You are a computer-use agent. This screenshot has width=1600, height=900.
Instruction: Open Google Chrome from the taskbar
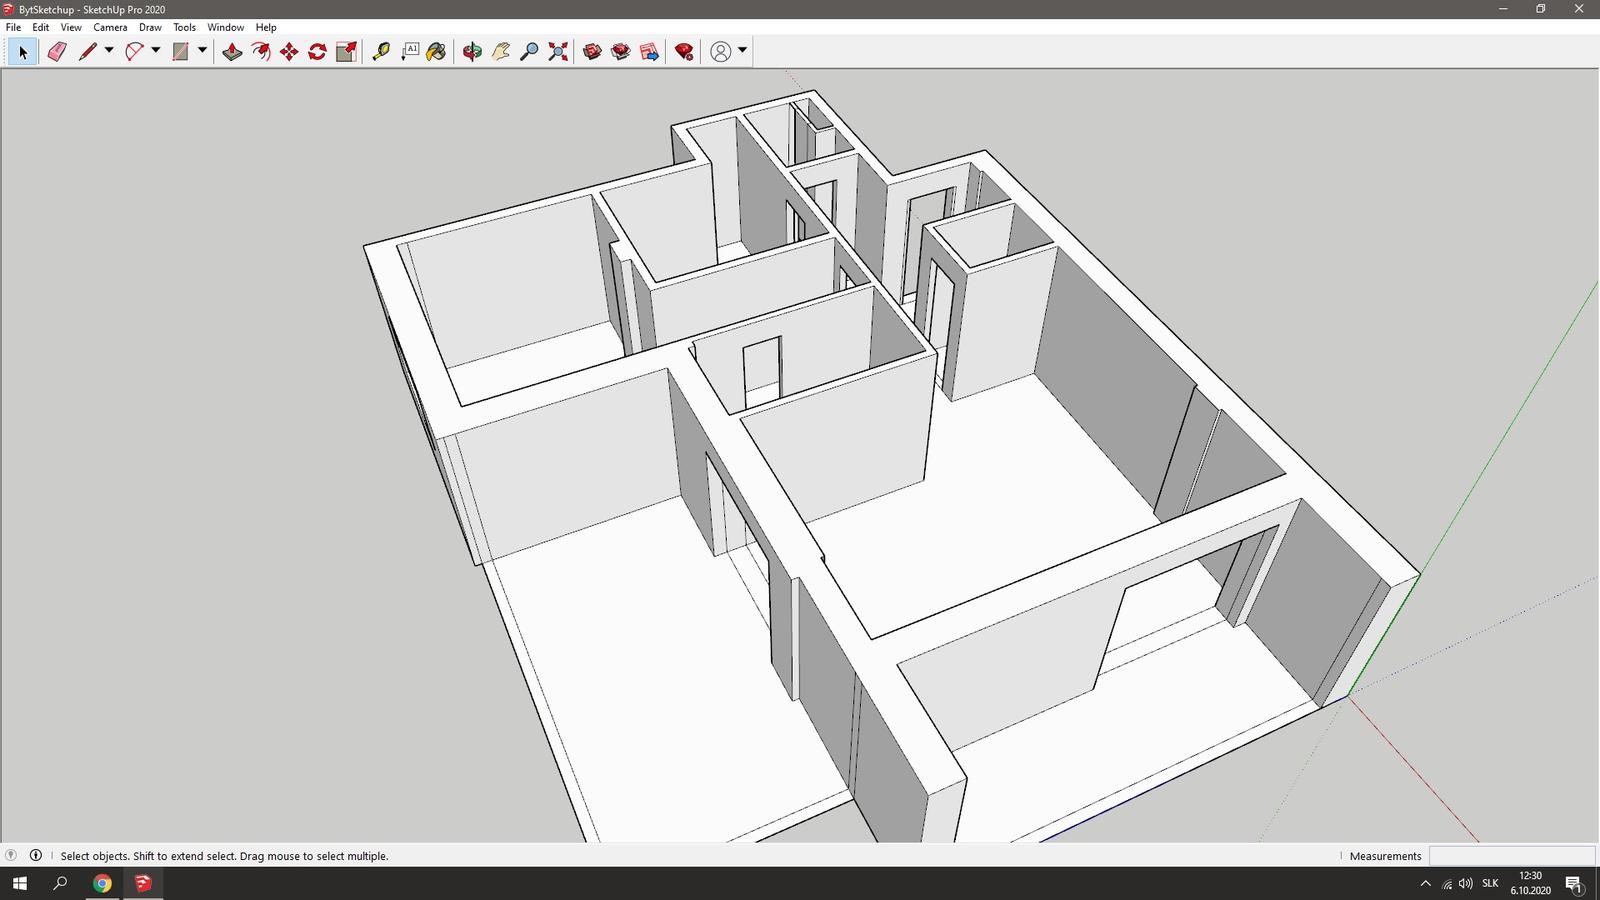[102, 883]
